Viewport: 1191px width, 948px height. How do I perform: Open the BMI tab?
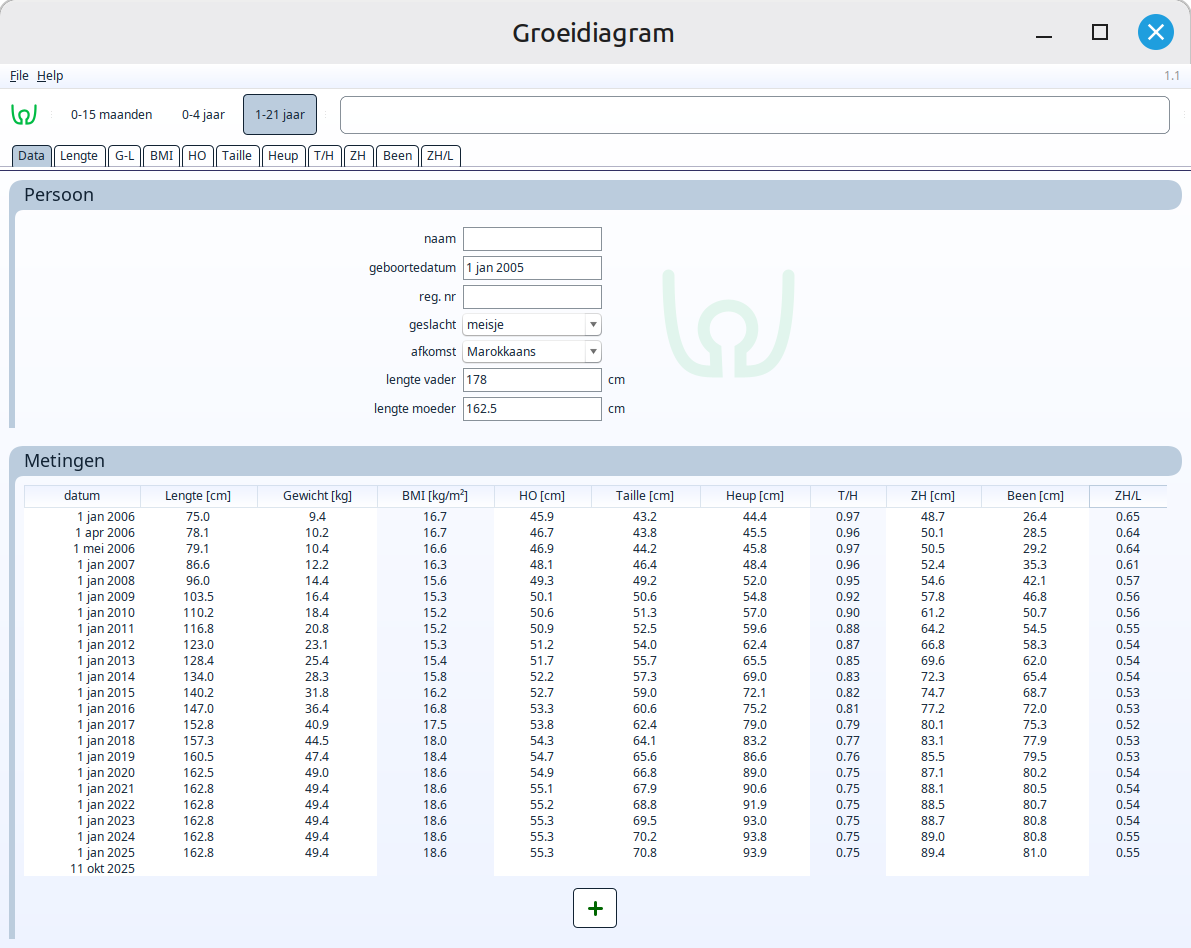point(162,156)
